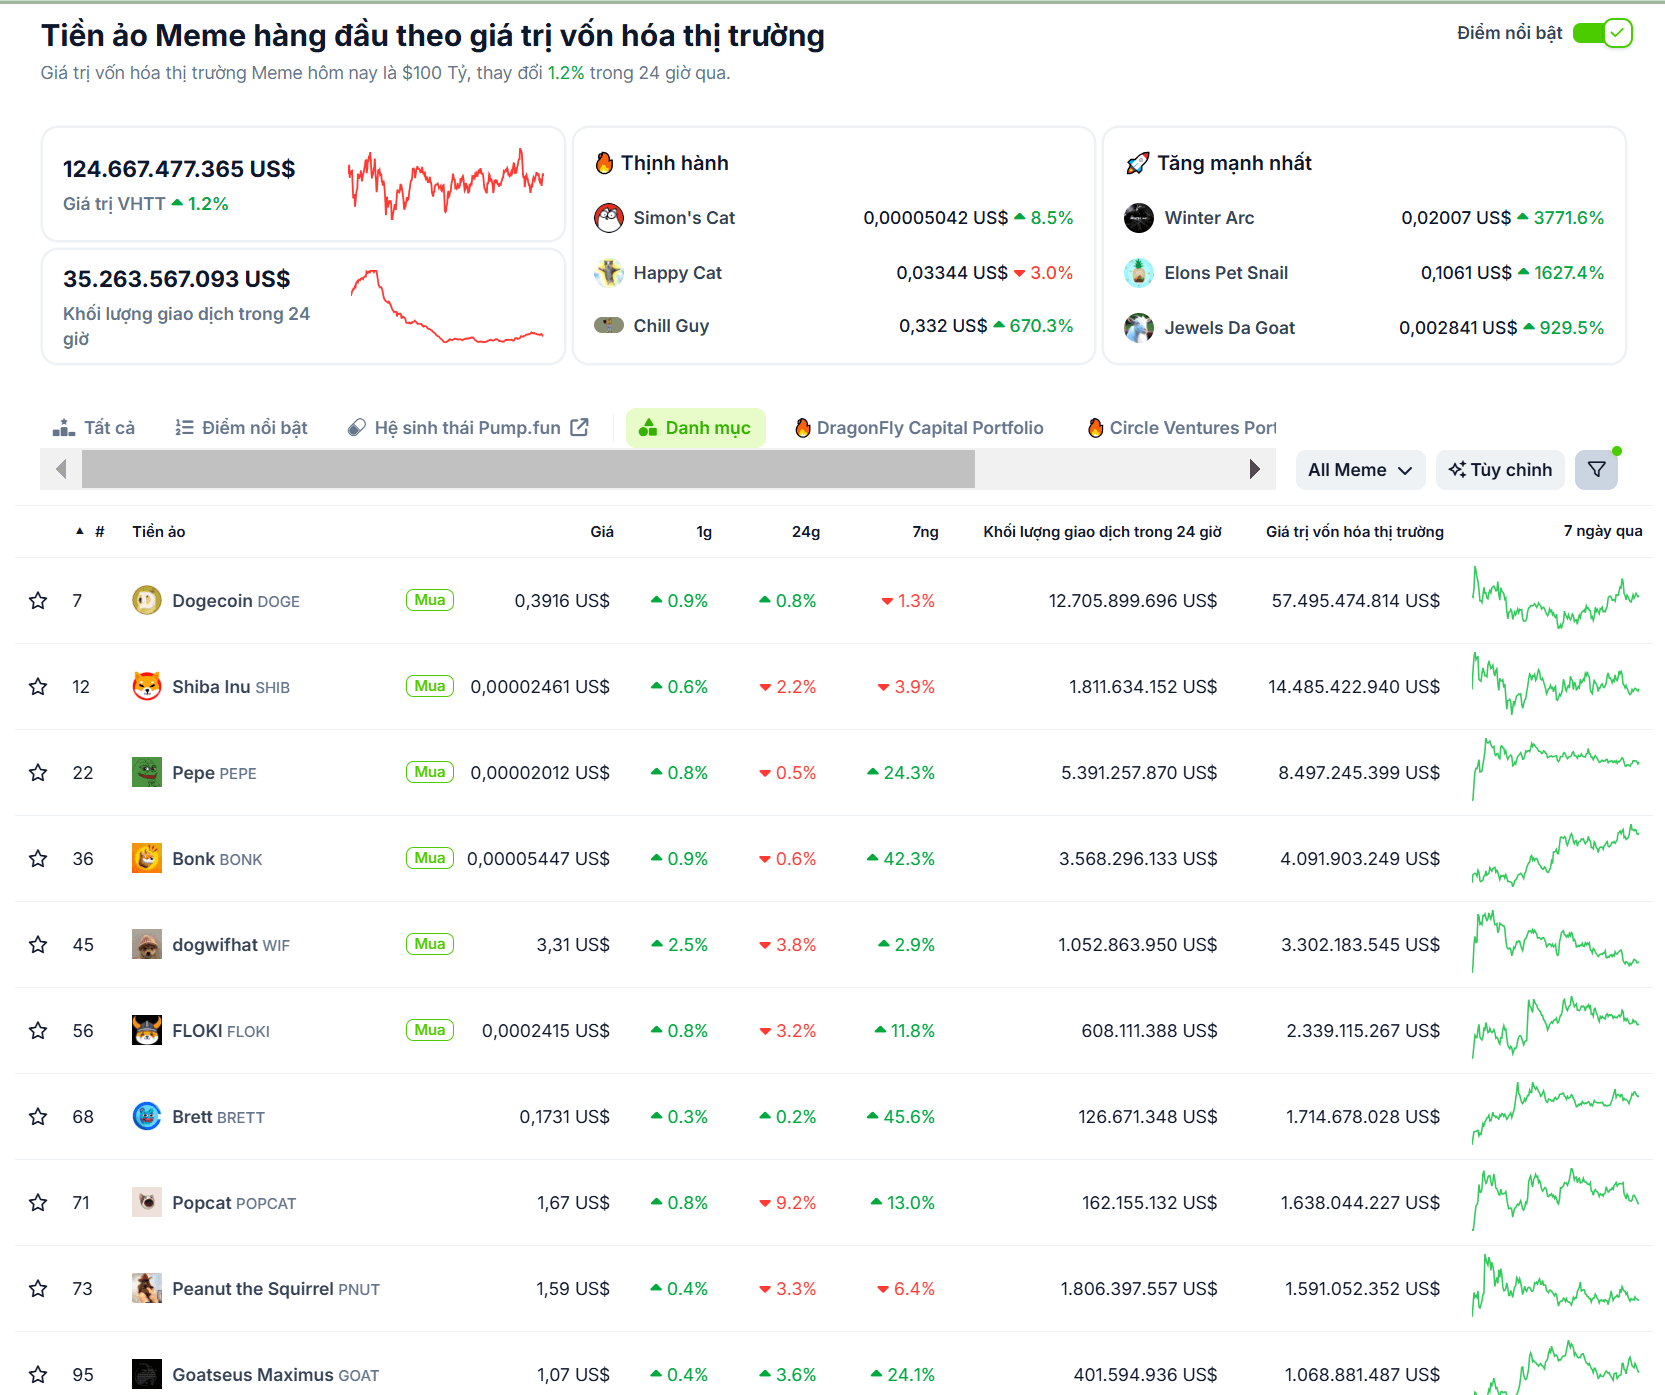Click the Popcat coin icon
Viewport: 1665px width, 1395px height.
(x=147, y=1202)
